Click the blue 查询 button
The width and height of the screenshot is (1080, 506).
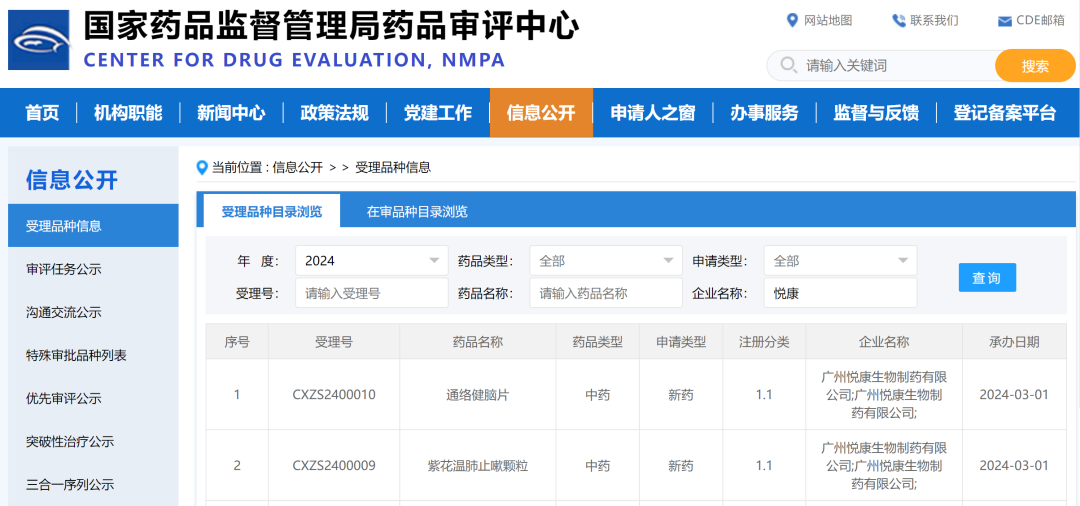pyautogui.click(x=986, y=278)
